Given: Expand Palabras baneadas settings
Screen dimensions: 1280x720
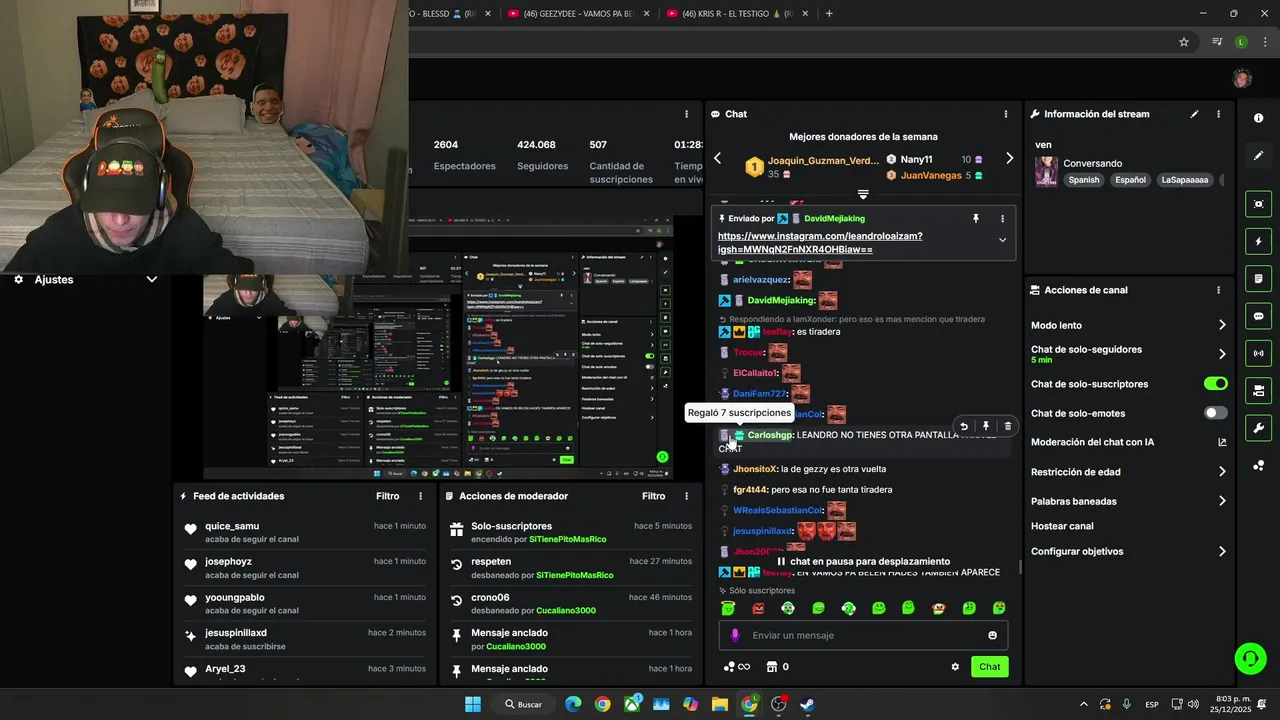Looking at the screenshot, I should click(1222, 501).
